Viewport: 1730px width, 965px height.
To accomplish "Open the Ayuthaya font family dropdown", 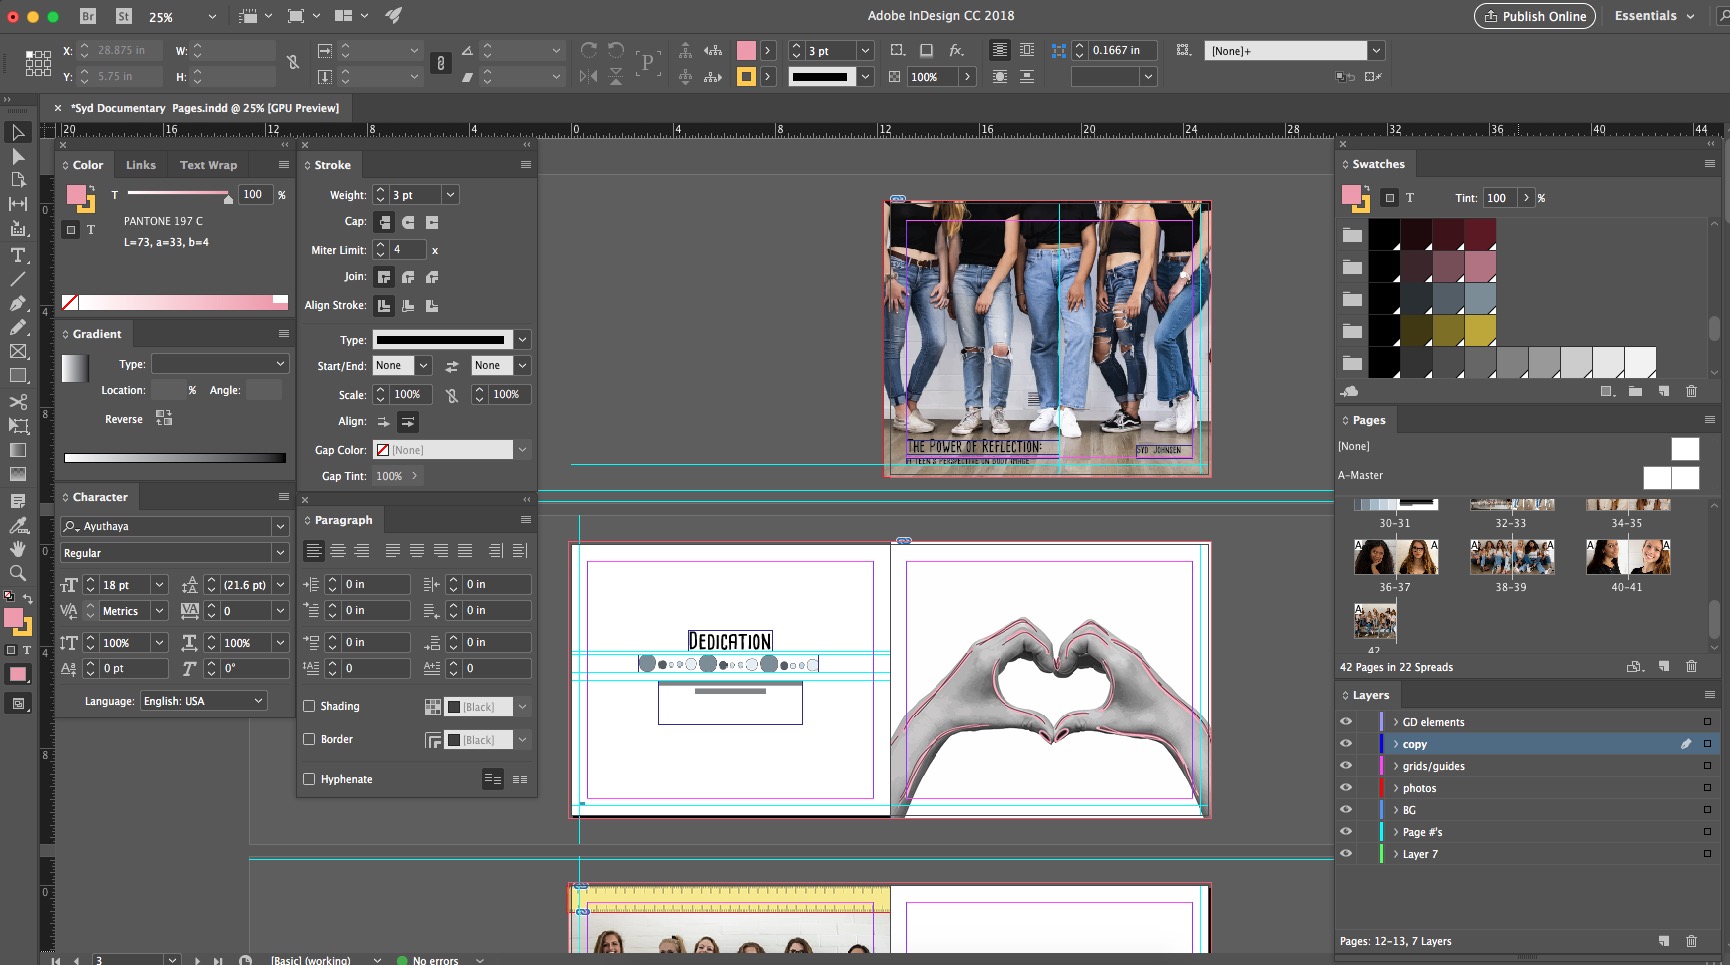I will tap(280, 526).
